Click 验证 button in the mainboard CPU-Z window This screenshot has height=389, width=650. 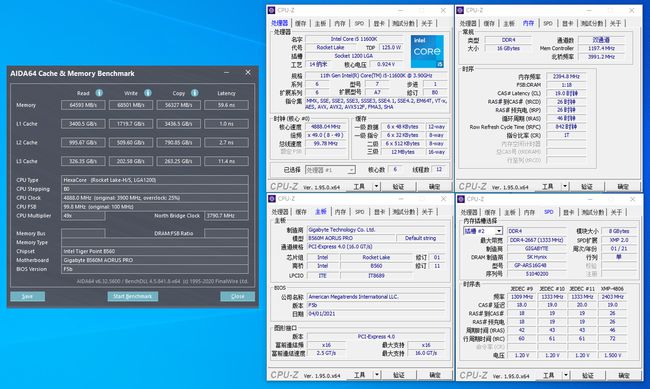(399, 375)
